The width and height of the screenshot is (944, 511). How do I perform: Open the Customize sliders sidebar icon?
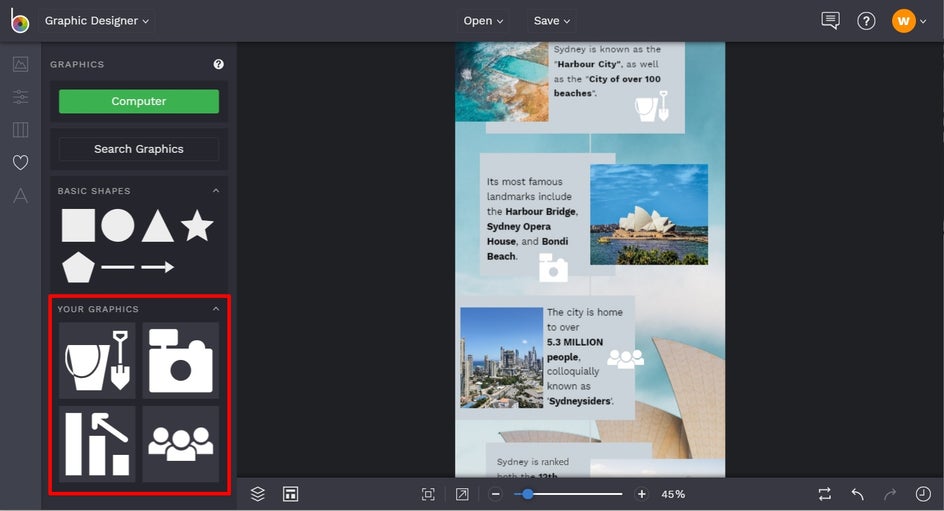pos(20,97)
